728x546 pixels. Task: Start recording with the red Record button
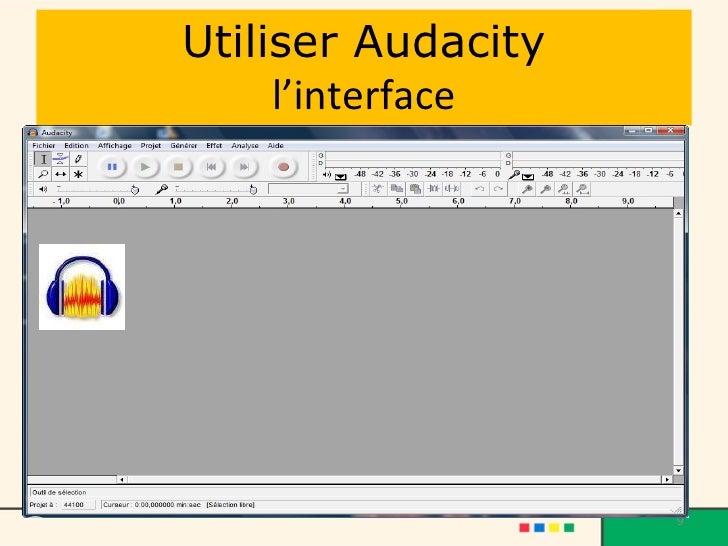tap(283, 167)
